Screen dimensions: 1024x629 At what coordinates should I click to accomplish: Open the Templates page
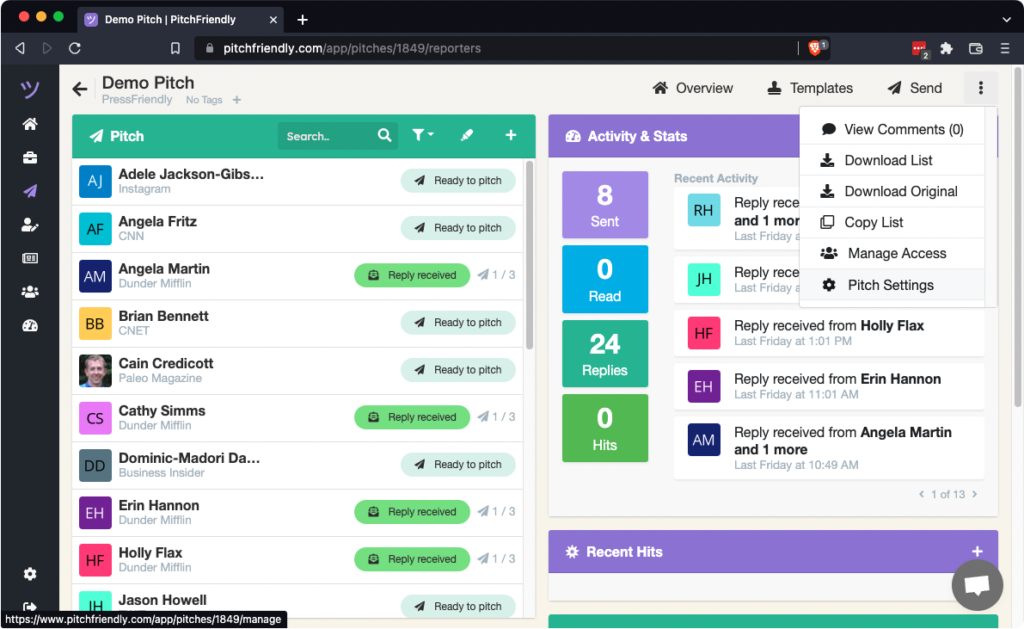[x=810, y=88]
